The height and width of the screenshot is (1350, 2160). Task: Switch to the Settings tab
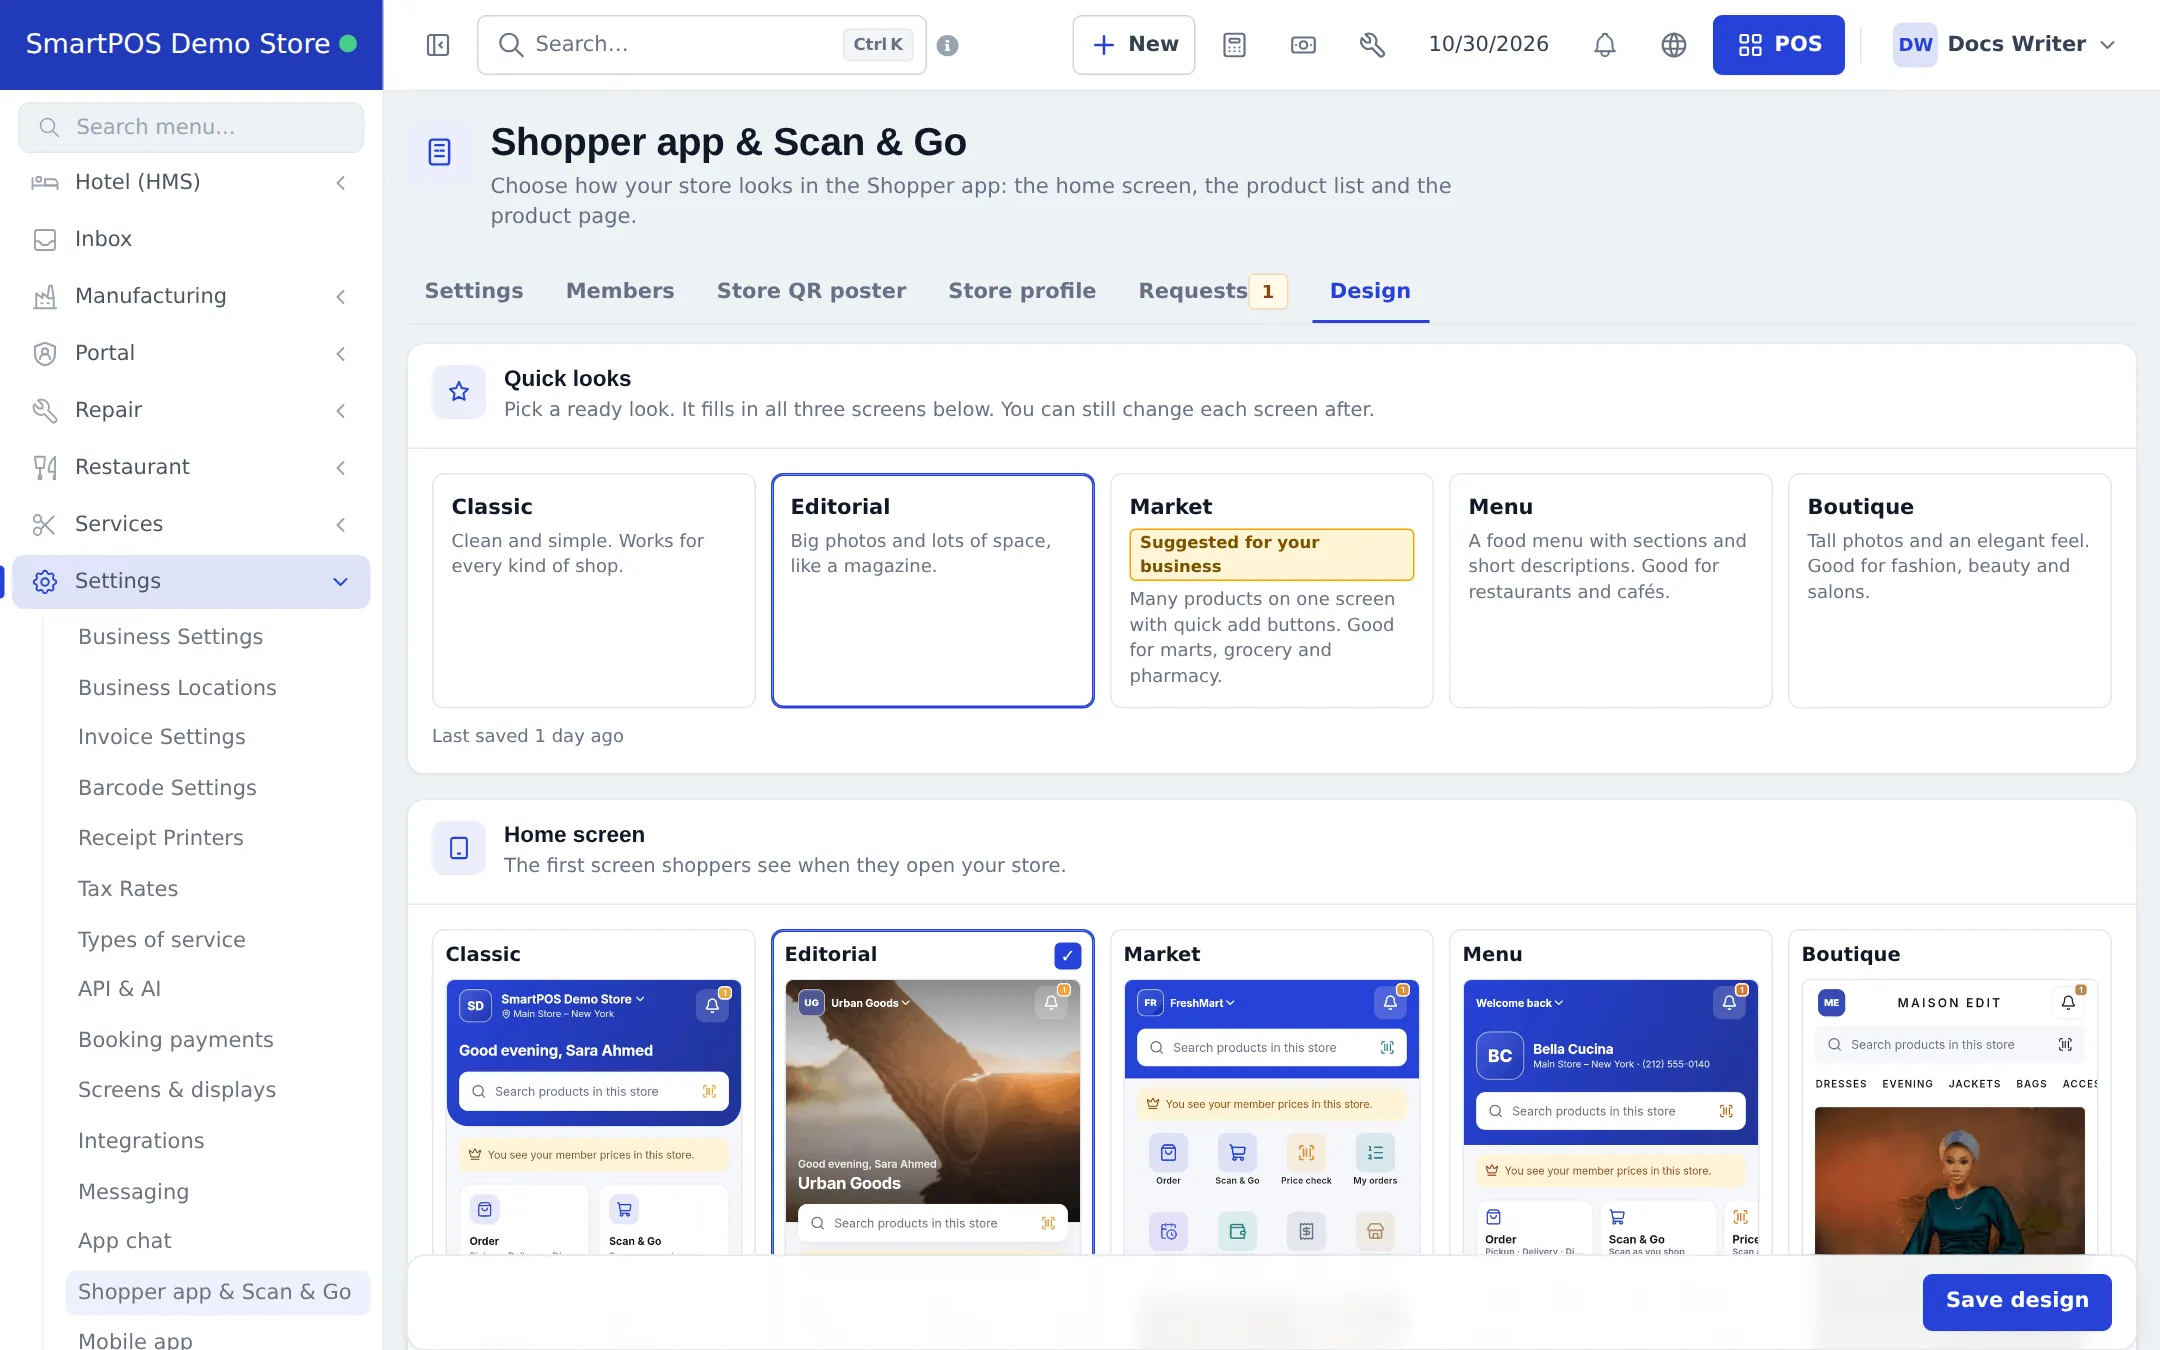coord(474,291)
